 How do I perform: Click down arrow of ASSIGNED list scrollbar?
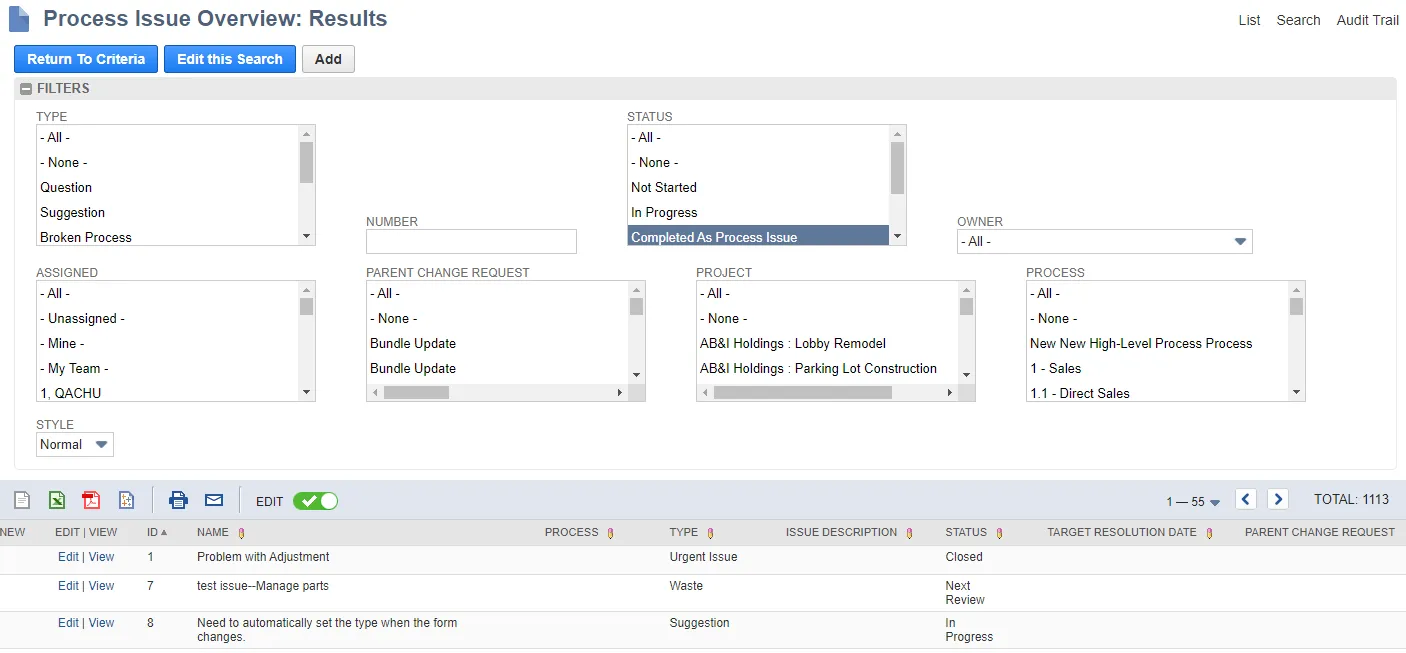tap(306, 393)
